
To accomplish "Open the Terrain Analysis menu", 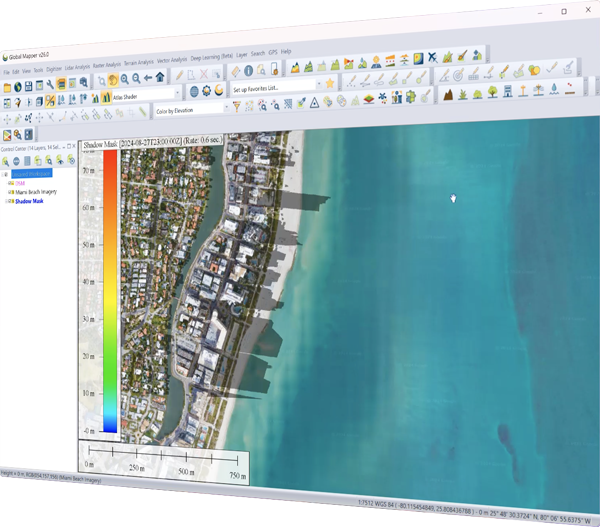I will (x=139, y=62).
